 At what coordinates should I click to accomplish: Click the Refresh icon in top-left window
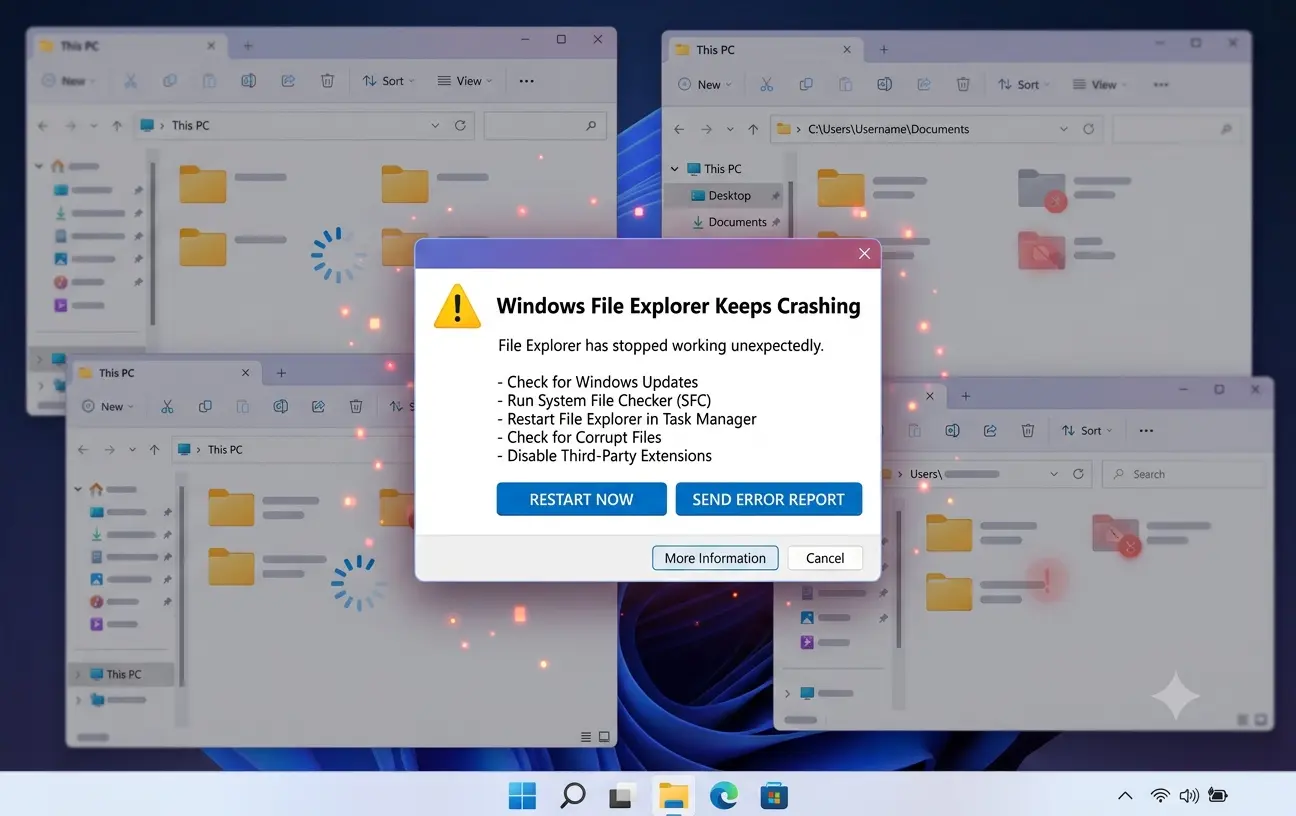pos(460,126)
